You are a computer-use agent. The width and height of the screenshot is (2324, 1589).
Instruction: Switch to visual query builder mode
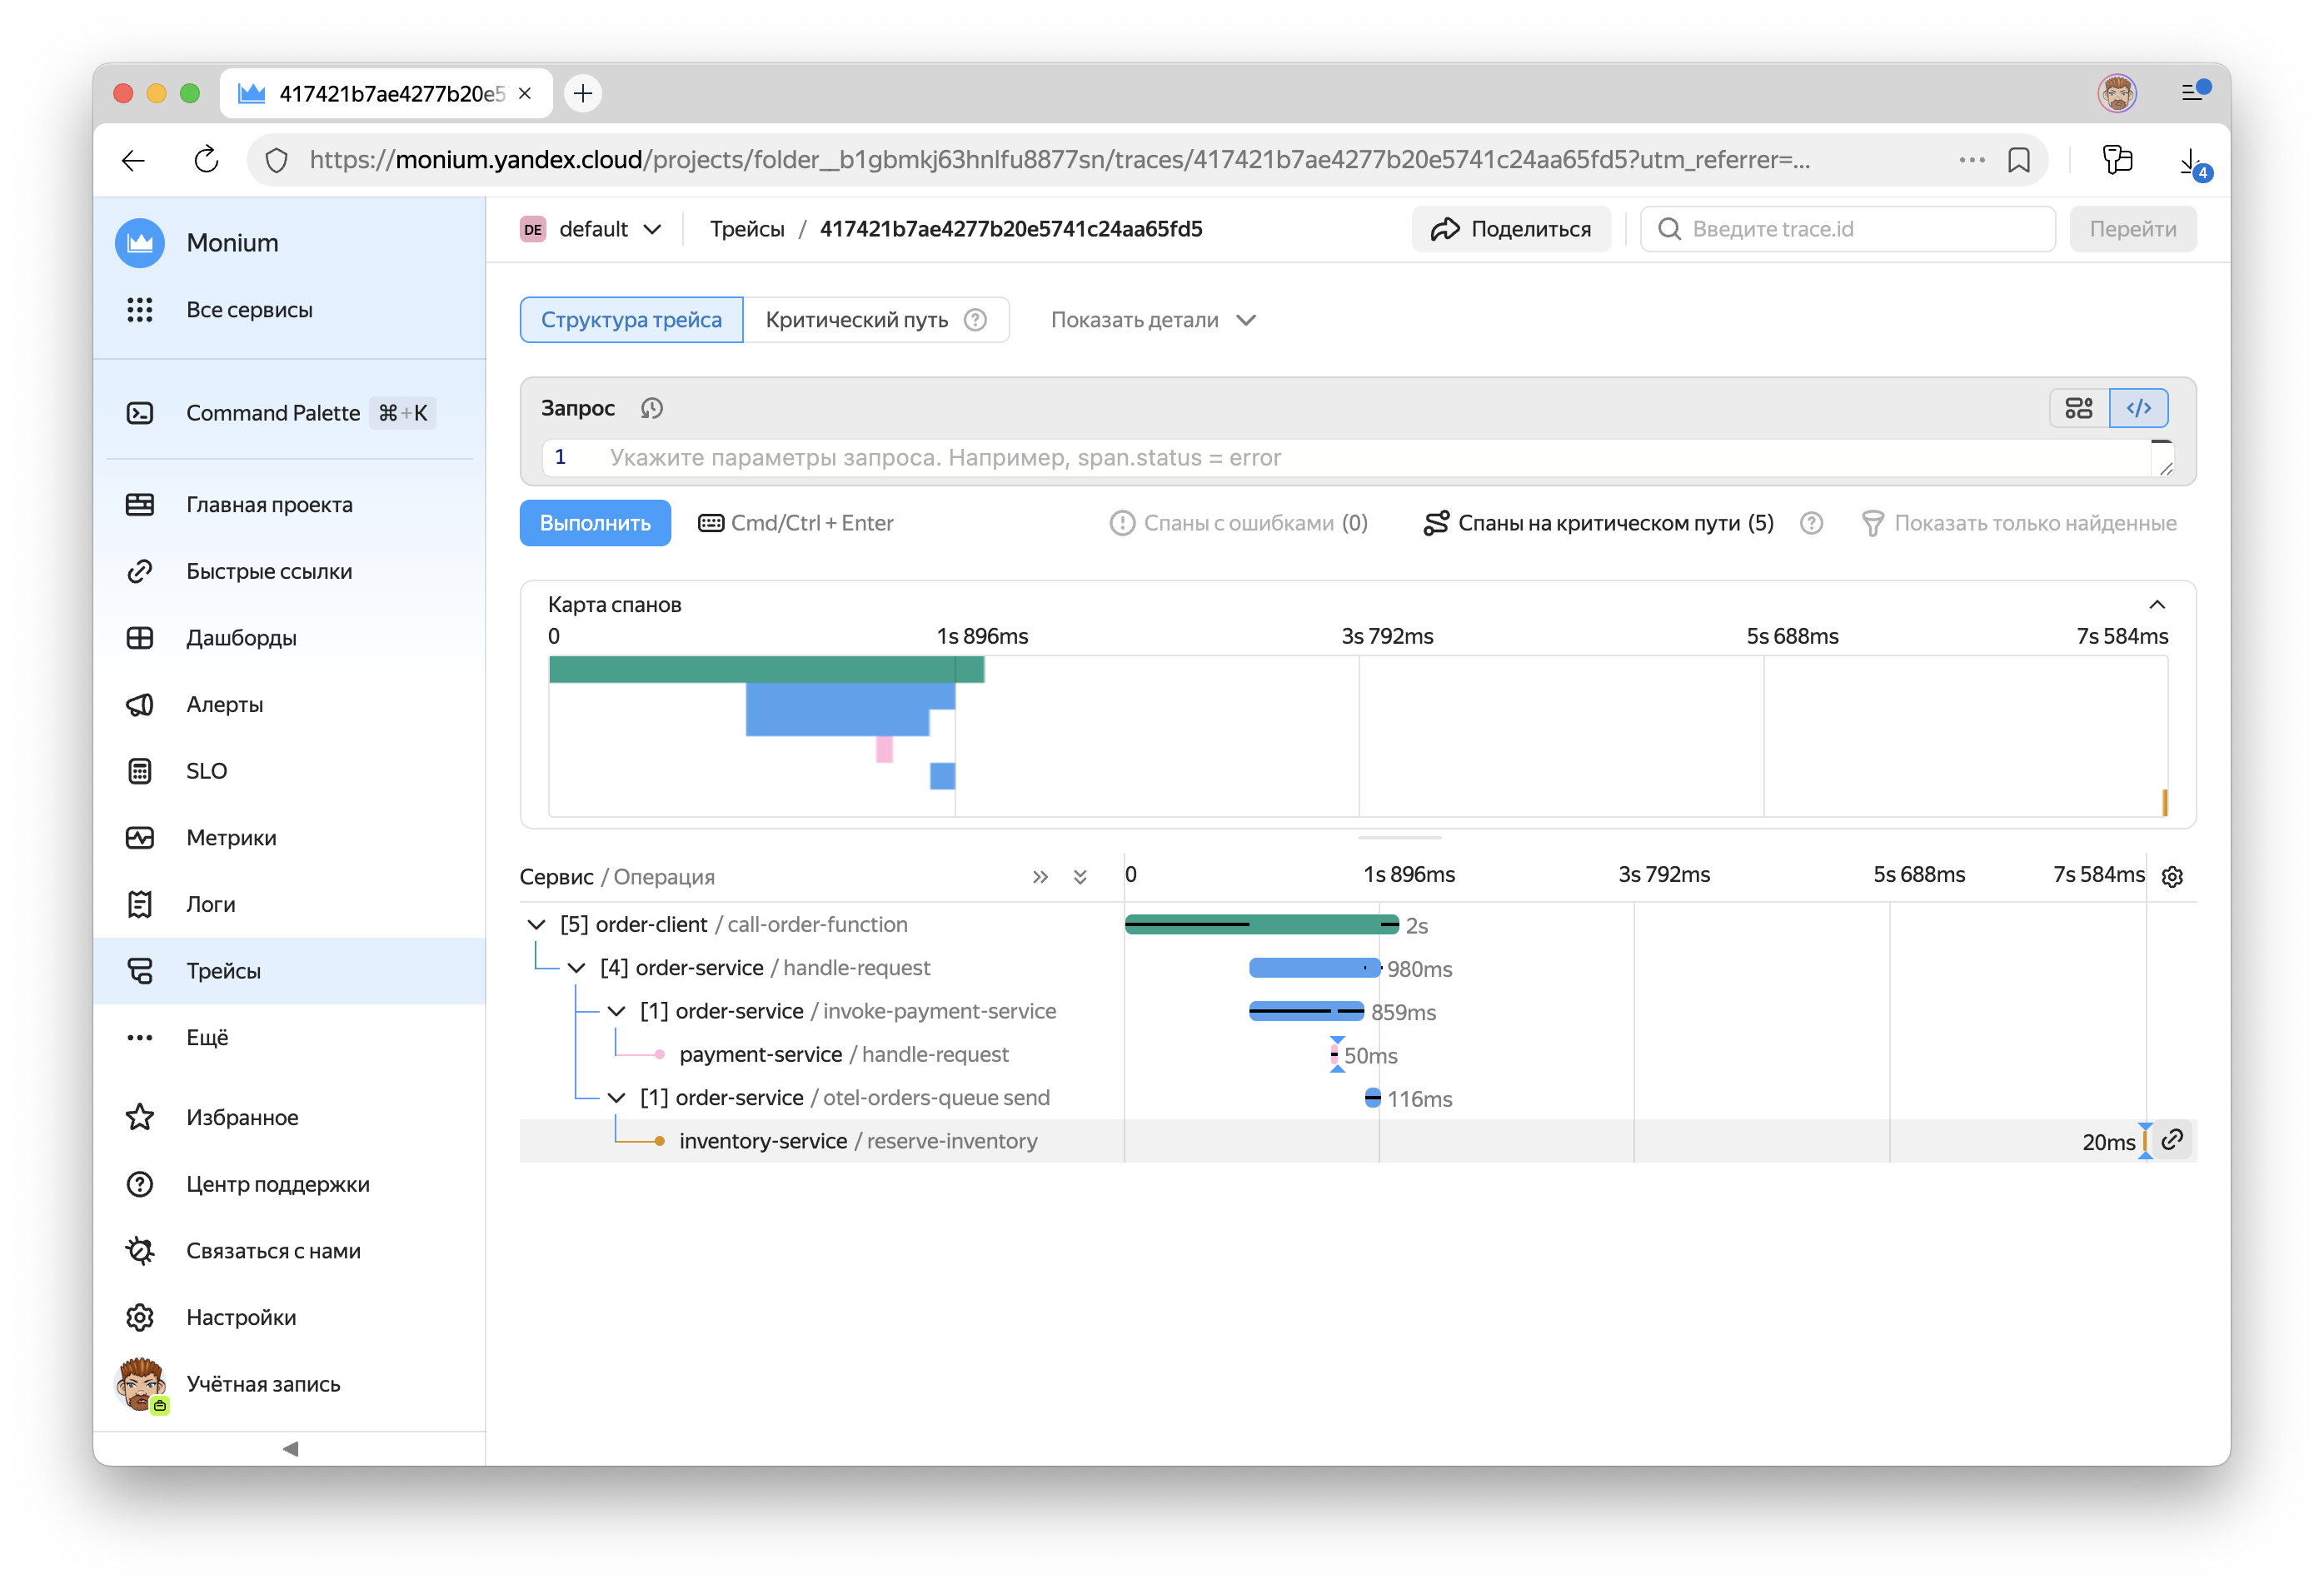click(2078, 408)
